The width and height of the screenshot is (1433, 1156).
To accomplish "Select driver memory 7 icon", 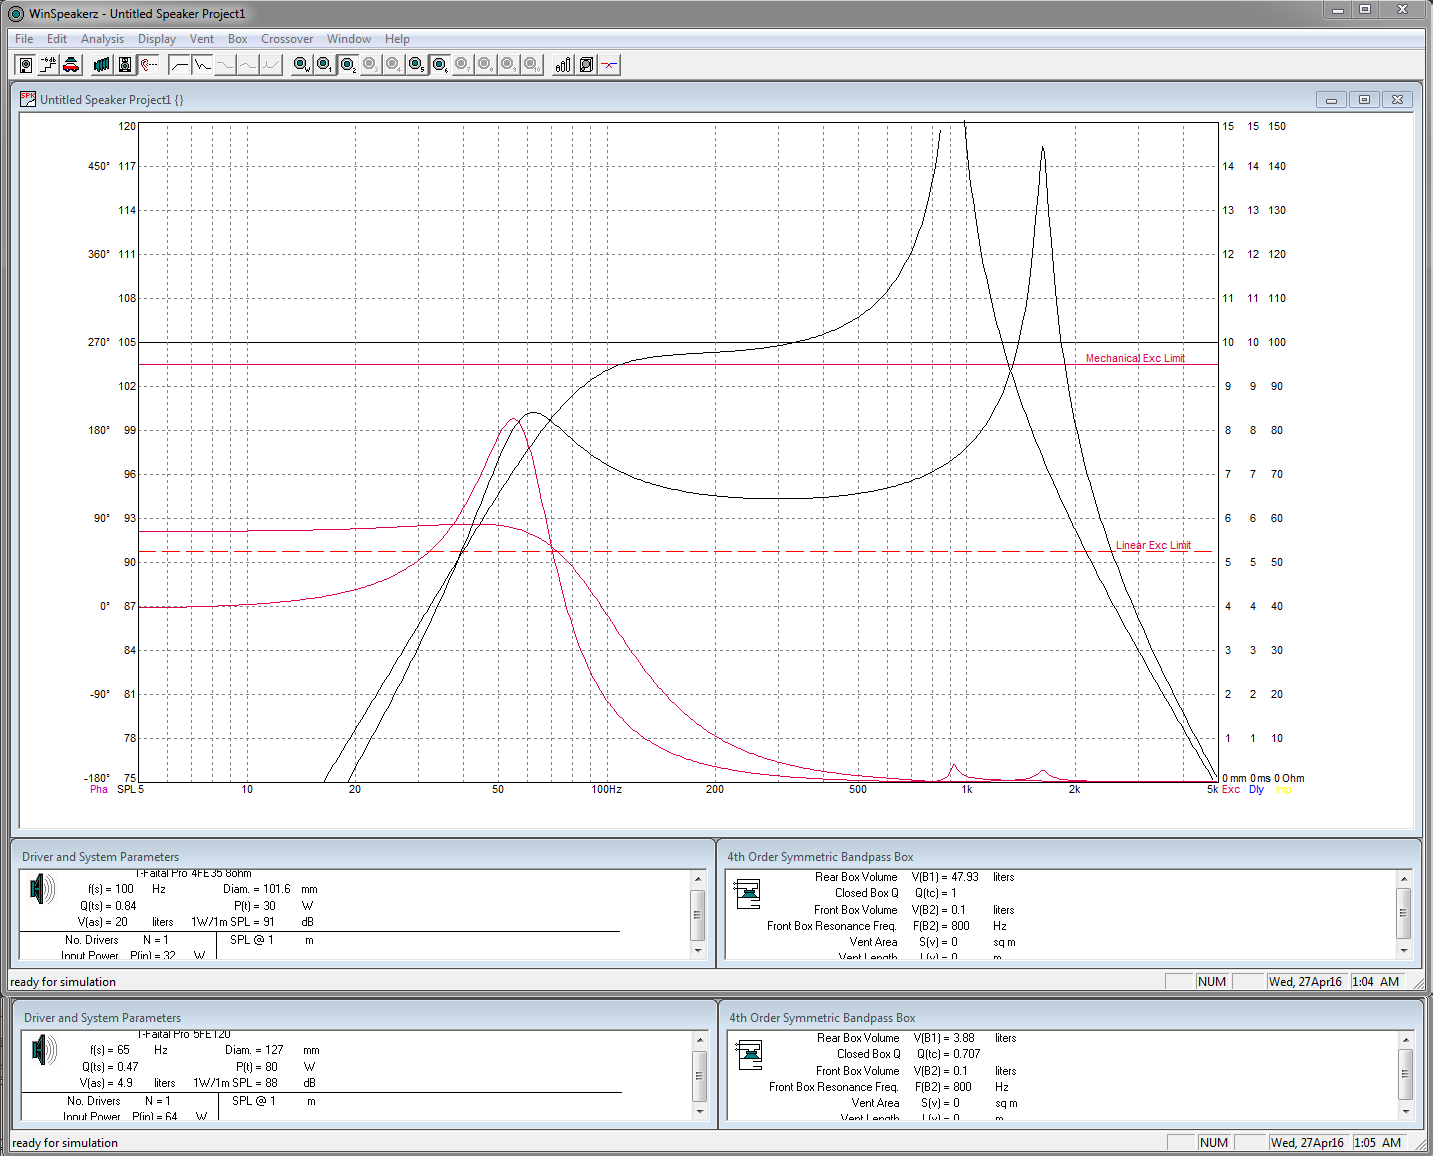I will point(462,65).
